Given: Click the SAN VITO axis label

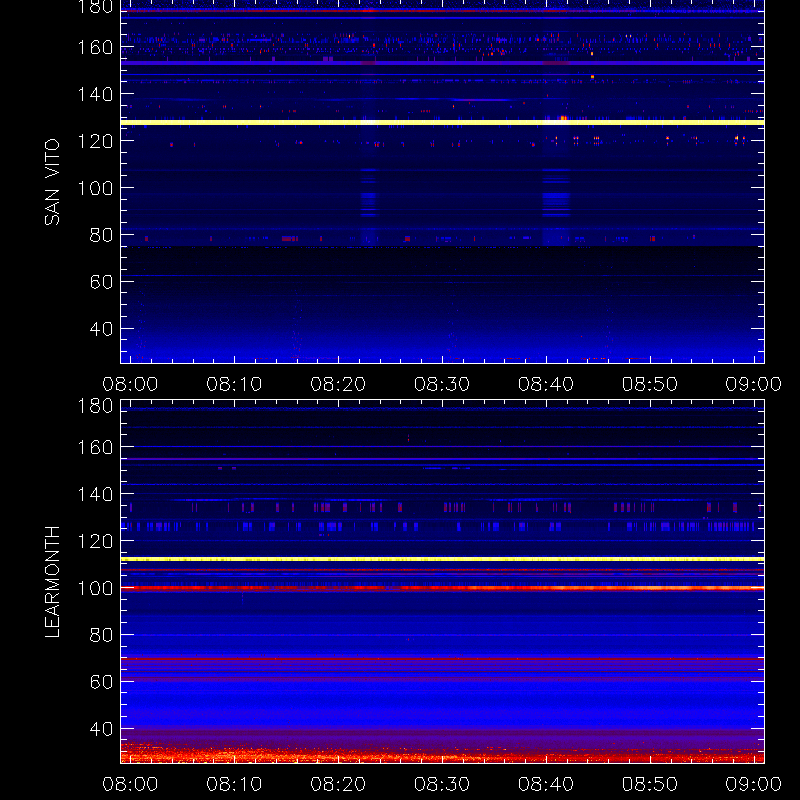Looking at the screenshot, I should pyautogui.click(x=52, y=182).
